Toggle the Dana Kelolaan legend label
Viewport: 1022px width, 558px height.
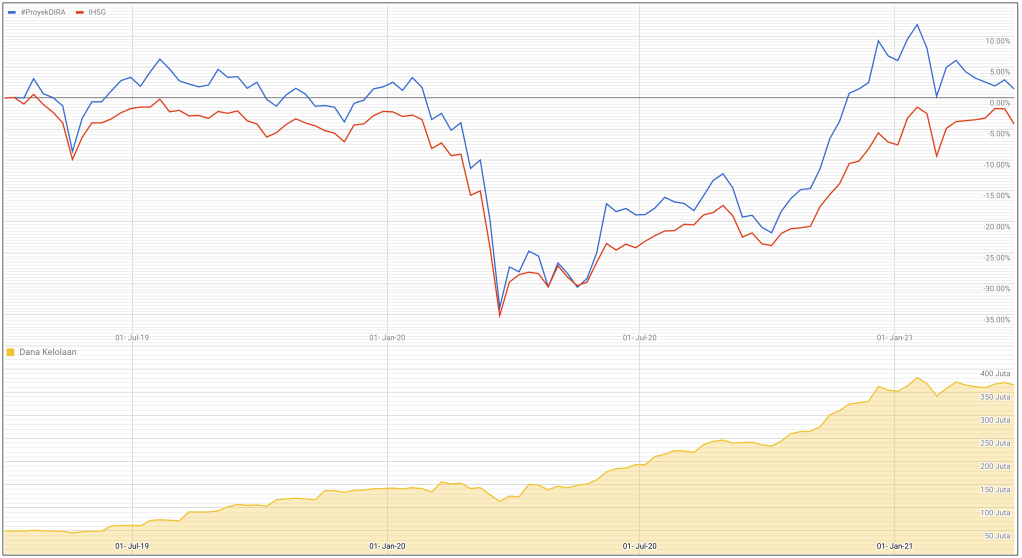48,352
